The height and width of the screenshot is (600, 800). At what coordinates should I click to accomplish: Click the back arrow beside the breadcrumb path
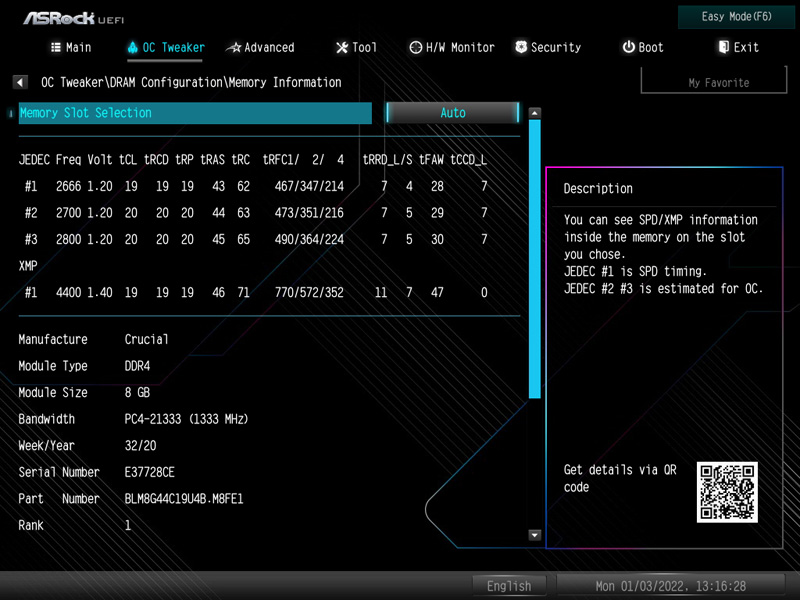click(20, 82)
